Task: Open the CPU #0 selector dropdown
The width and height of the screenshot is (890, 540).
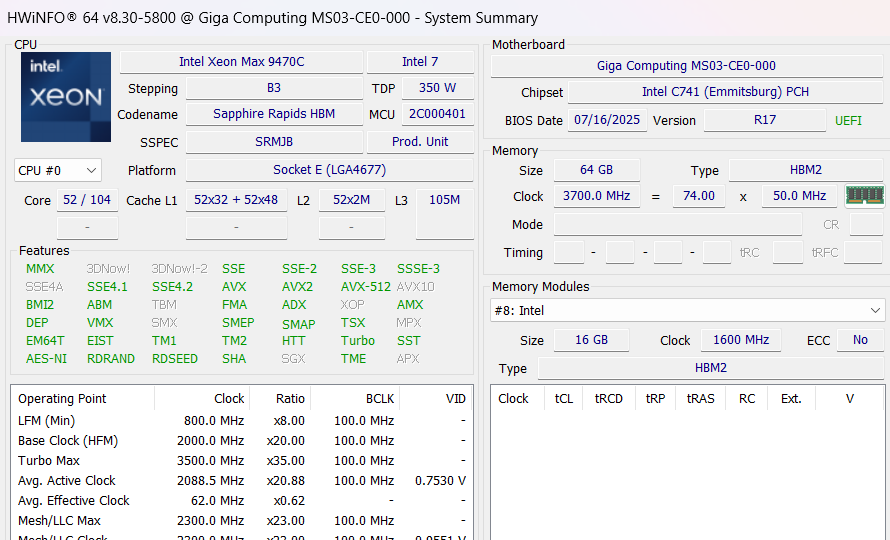Action: click(x=58, y=170)
